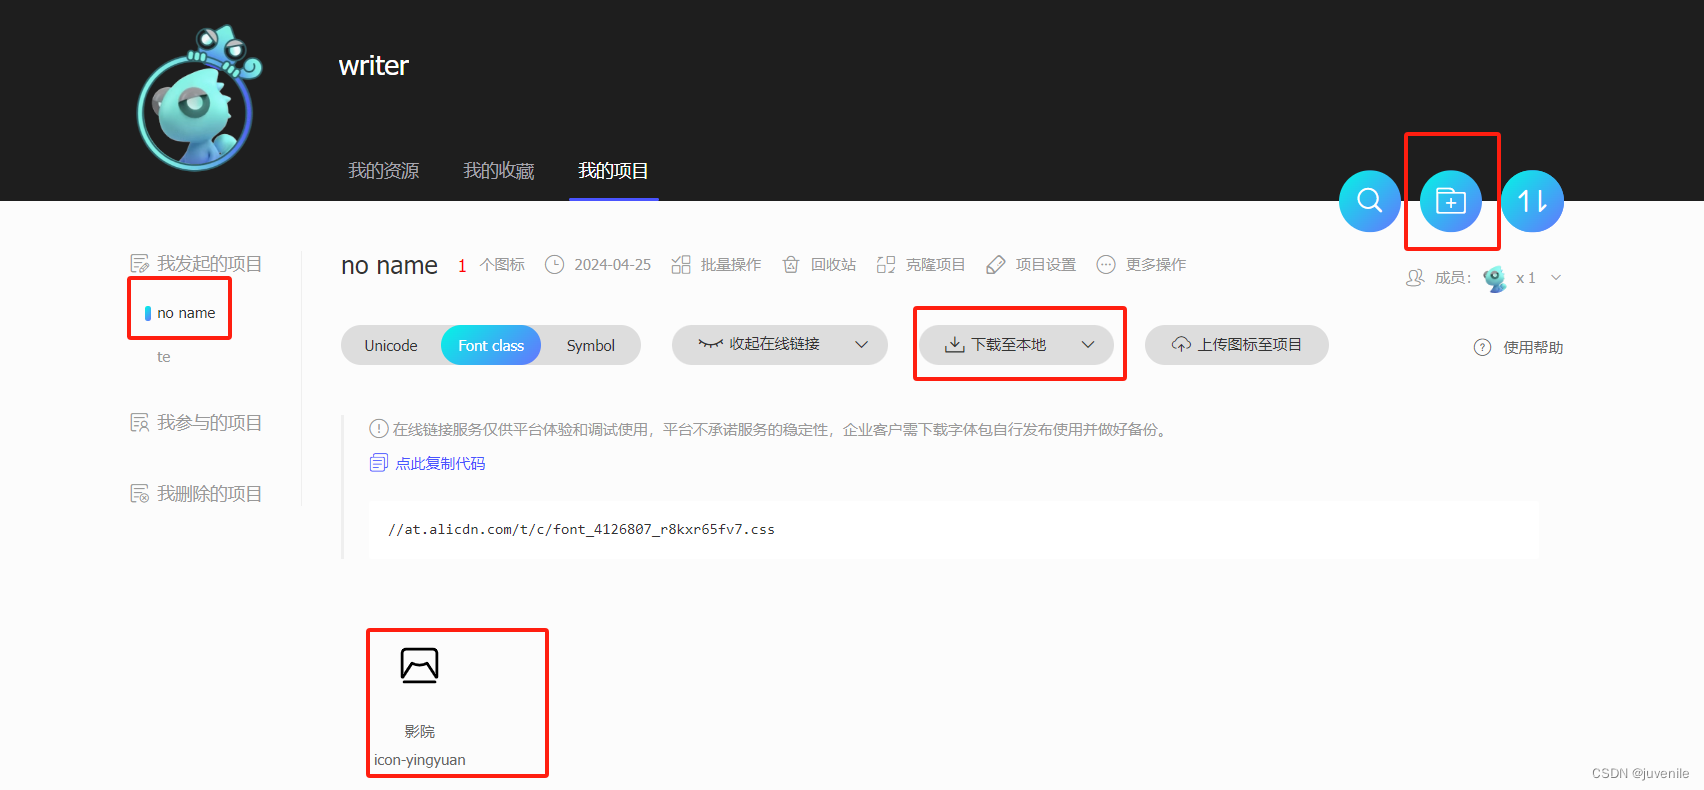Open 我发起的项目 list
1704x790 pixels.
coord(209,263)
